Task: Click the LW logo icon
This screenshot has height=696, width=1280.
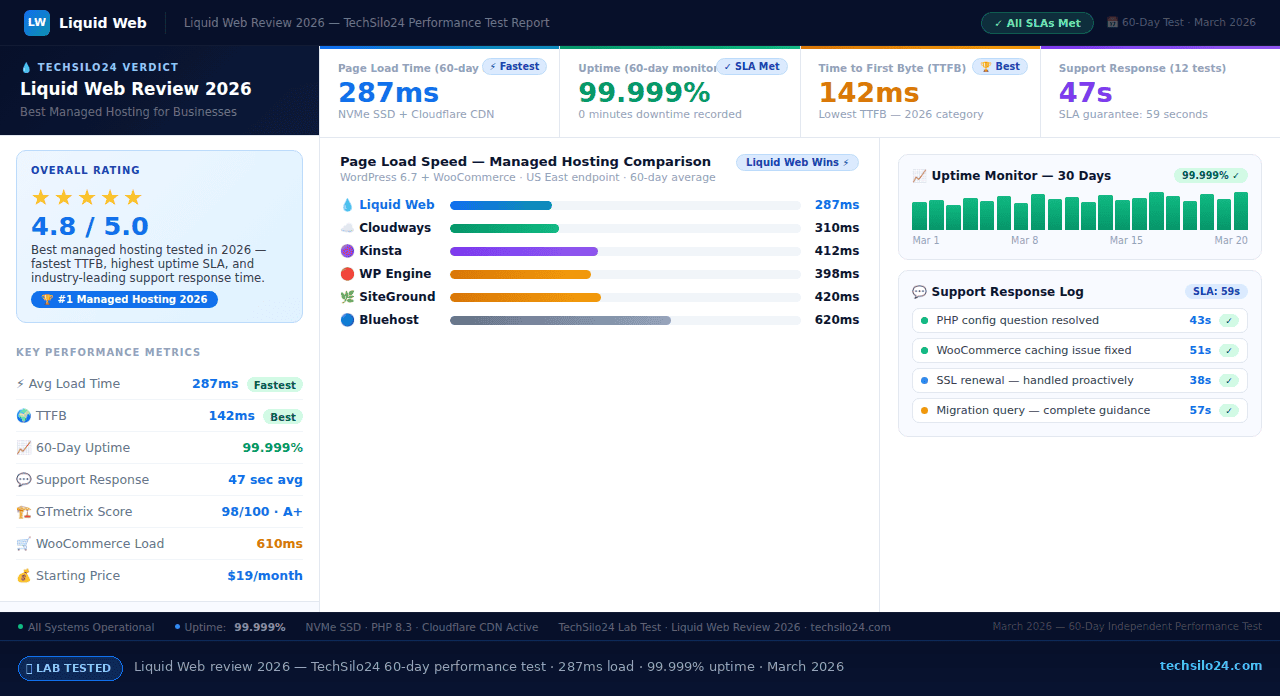Action: 37,22
